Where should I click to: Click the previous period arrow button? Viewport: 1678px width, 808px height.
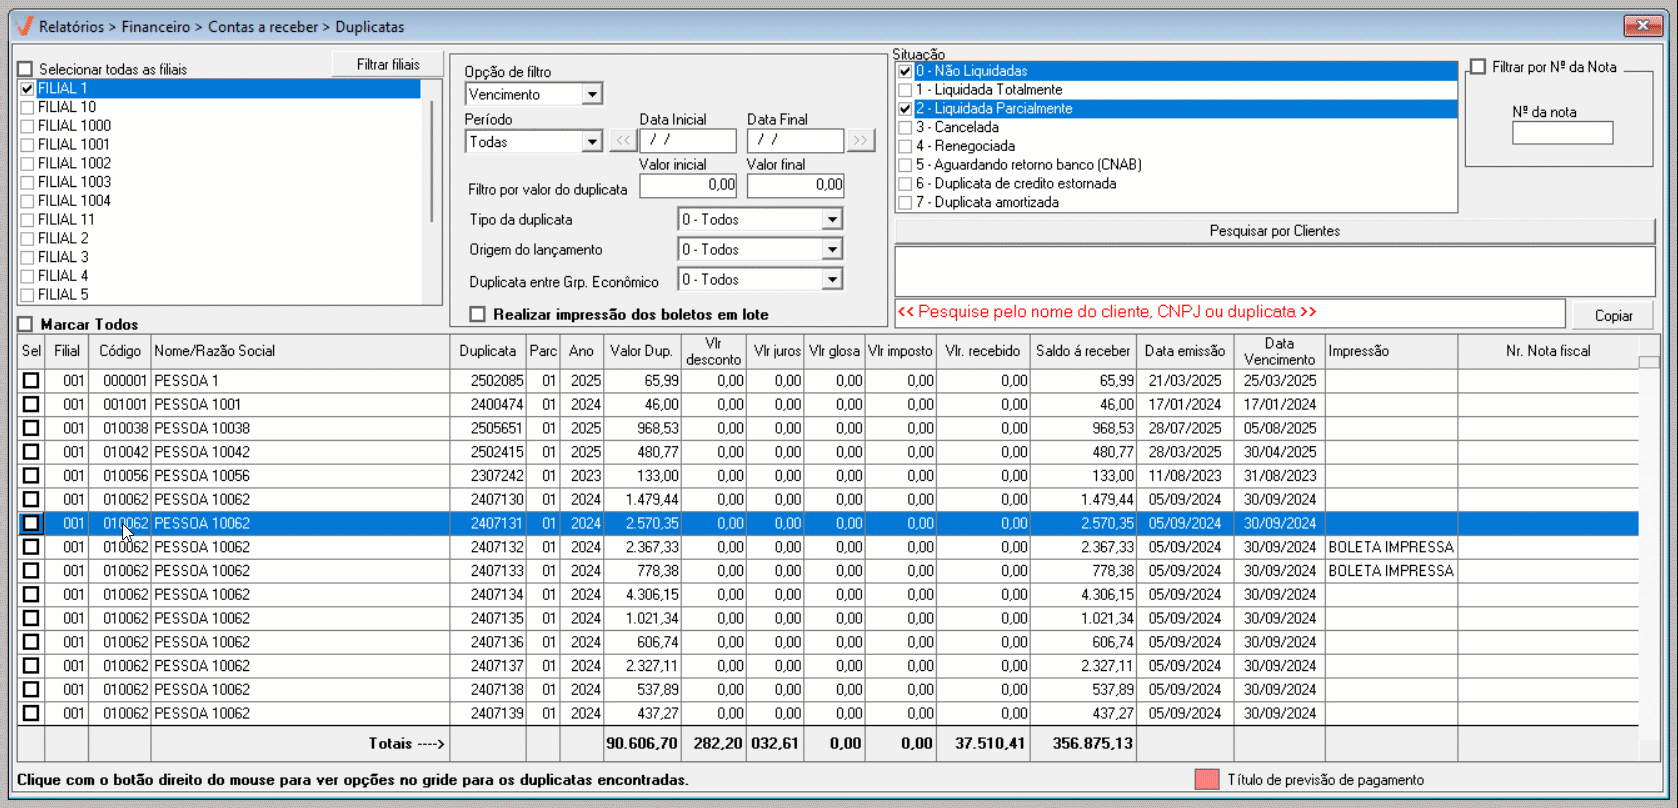coord(622,141)
